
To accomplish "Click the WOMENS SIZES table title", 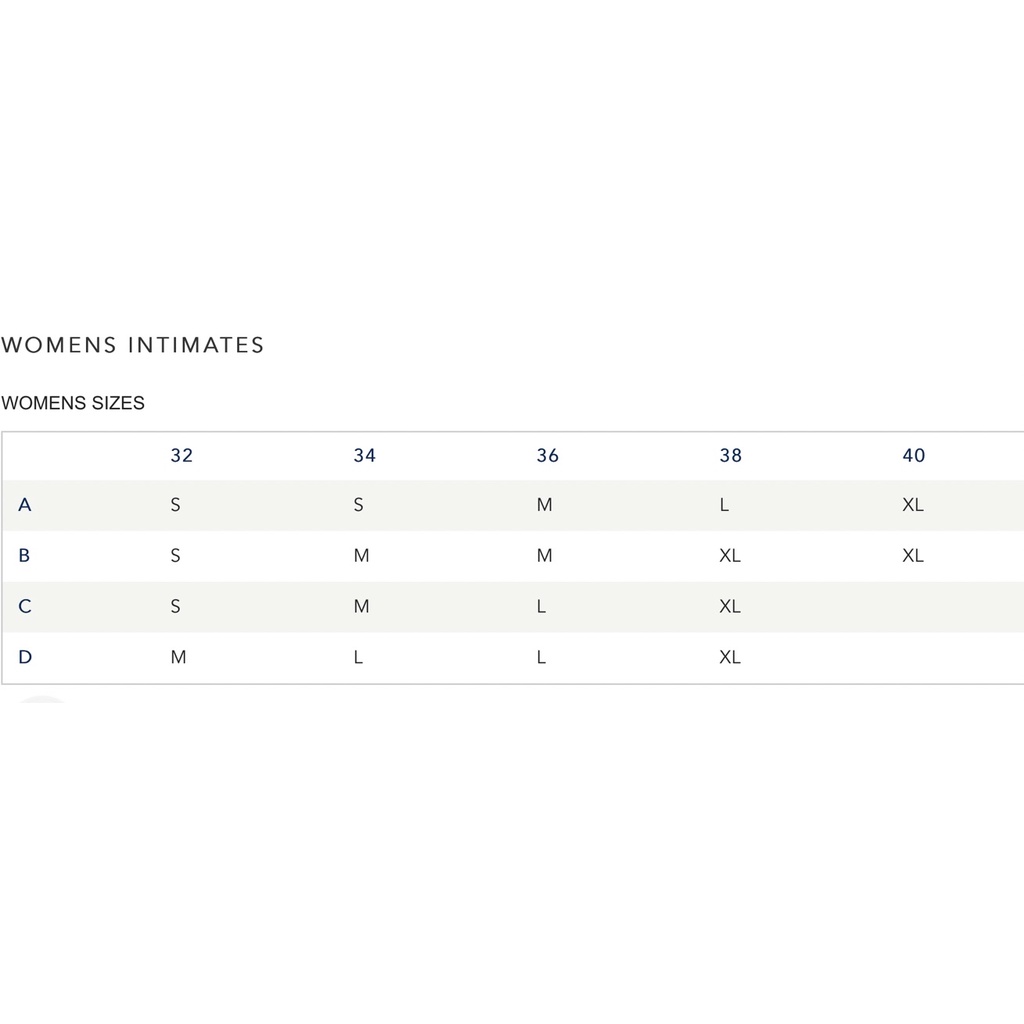I will [73, 403].
